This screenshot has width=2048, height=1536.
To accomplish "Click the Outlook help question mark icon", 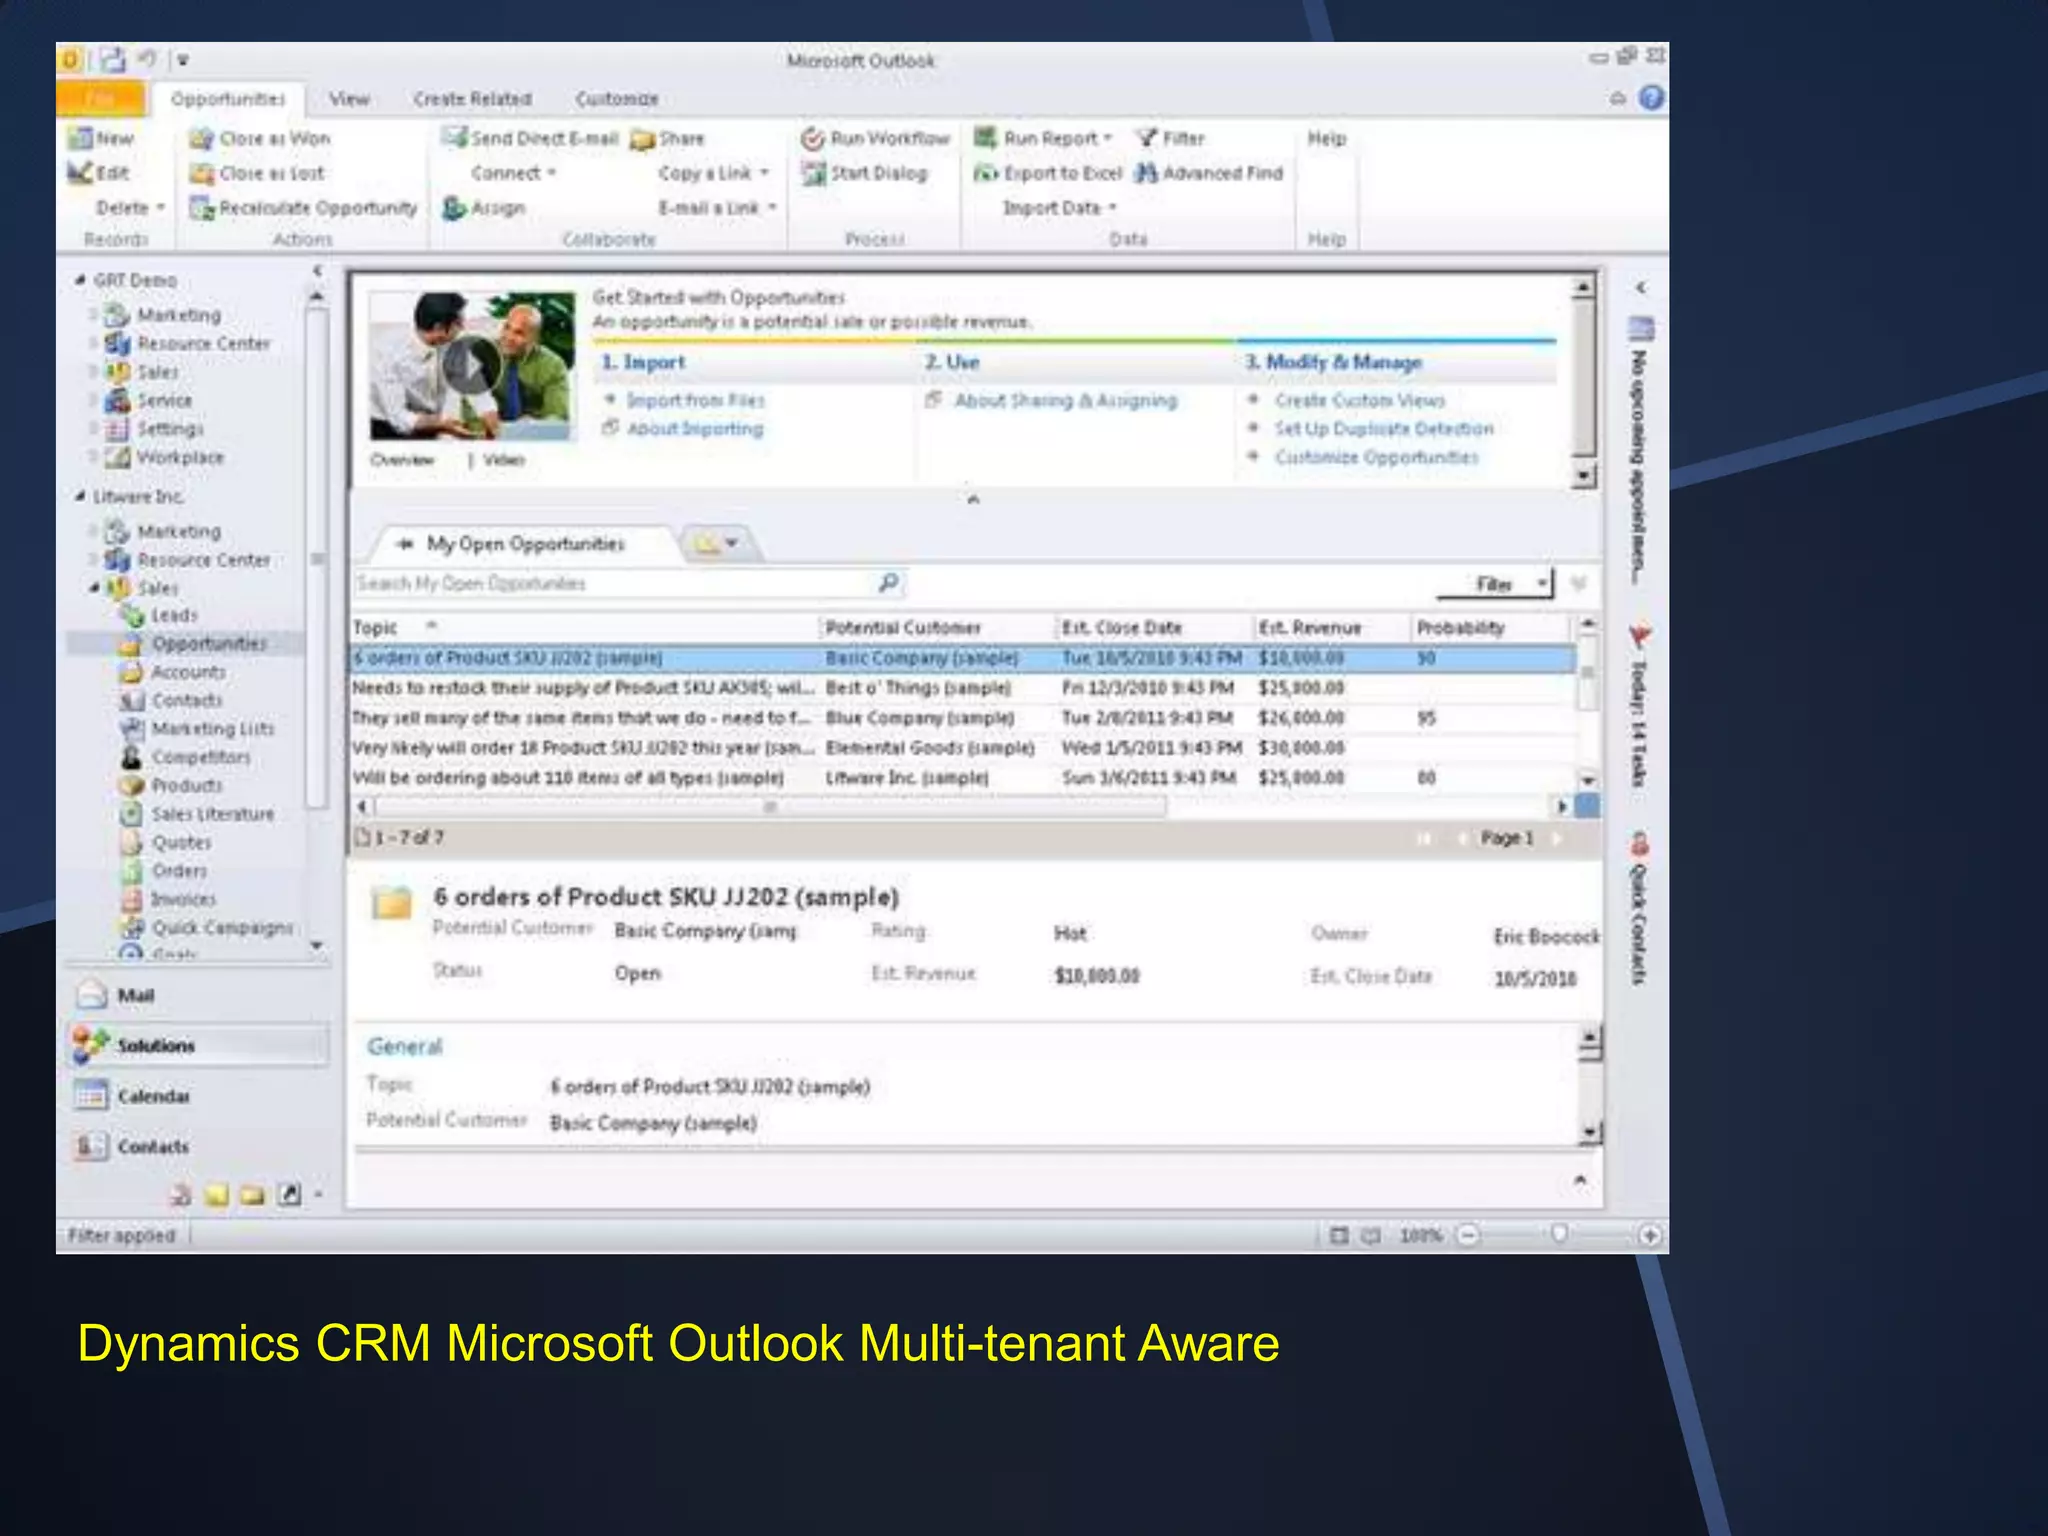I will [1652, 98].
